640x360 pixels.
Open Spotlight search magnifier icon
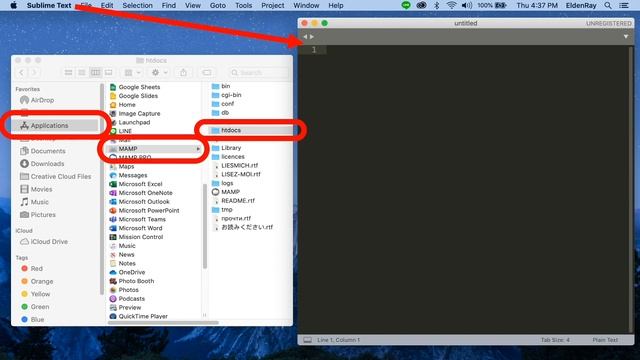tap(608, 5)
